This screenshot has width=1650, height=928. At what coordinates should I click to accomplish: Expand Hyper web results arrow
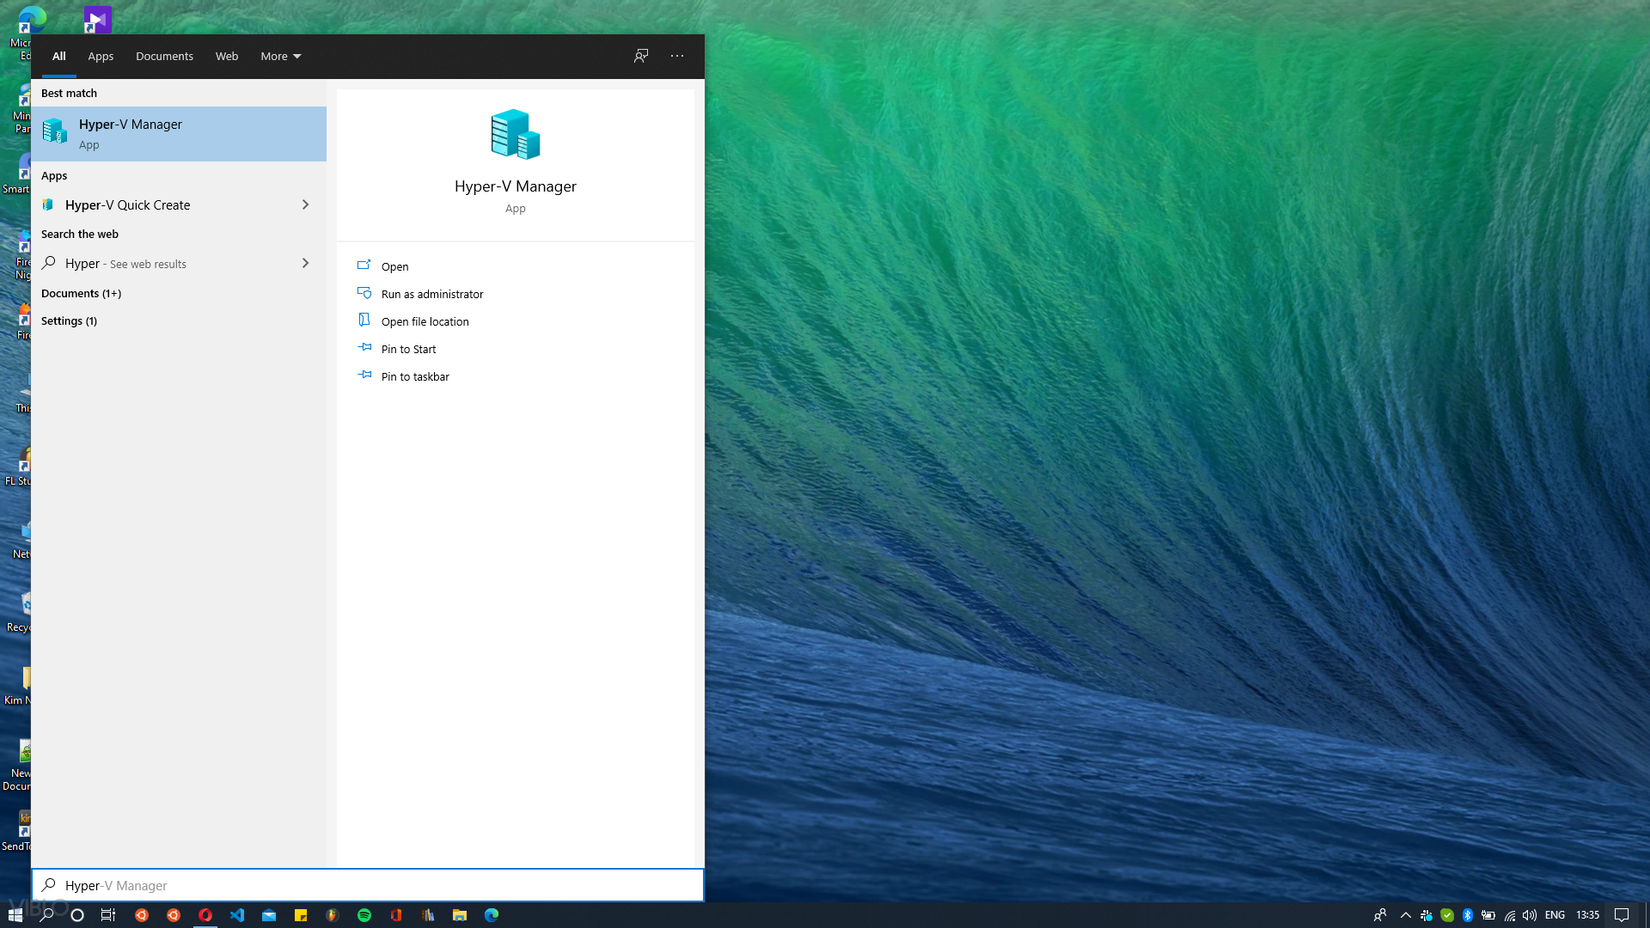[x=305, y=263]
